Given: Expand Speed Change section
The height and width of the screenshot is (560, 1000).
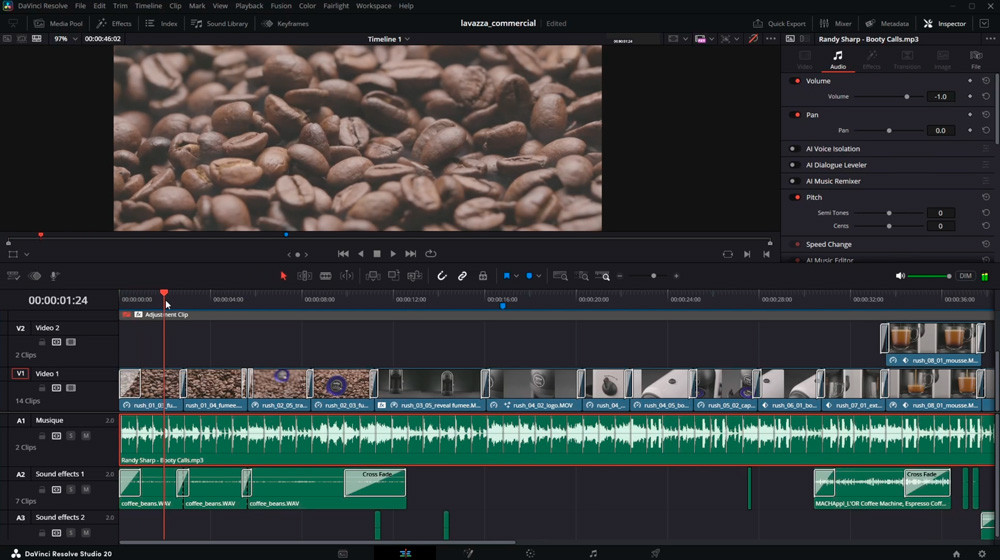Looking at the screenshot, I should pyautogui.click(x=828, y=244).
